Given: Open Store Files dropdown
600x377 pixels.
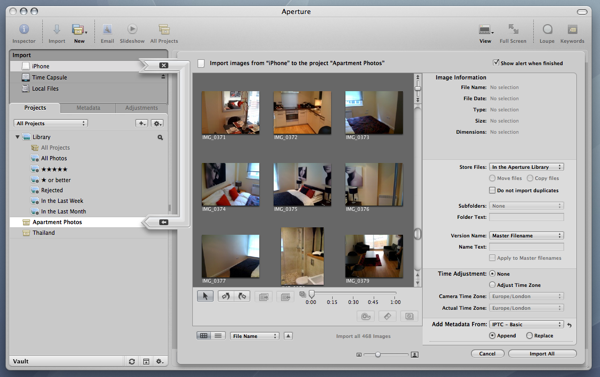Looking at the screenshot, I should [x=527, y=167].
